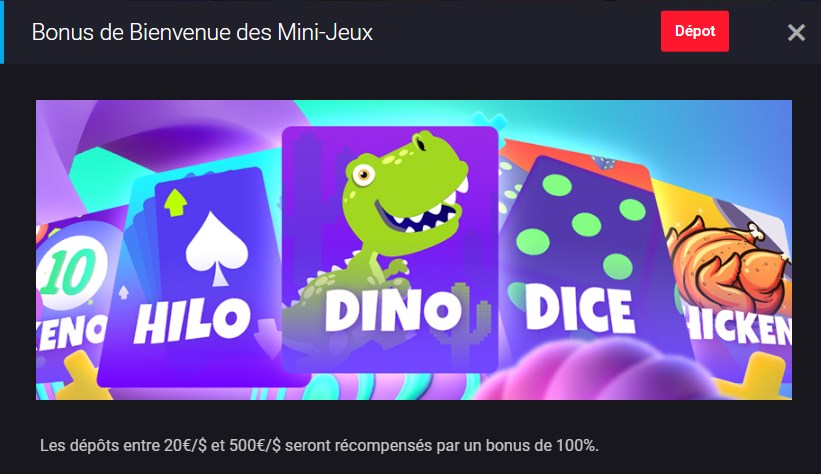821x474 pixels.
Task: Click the DINO text label
Action: (x=393, y=310)
